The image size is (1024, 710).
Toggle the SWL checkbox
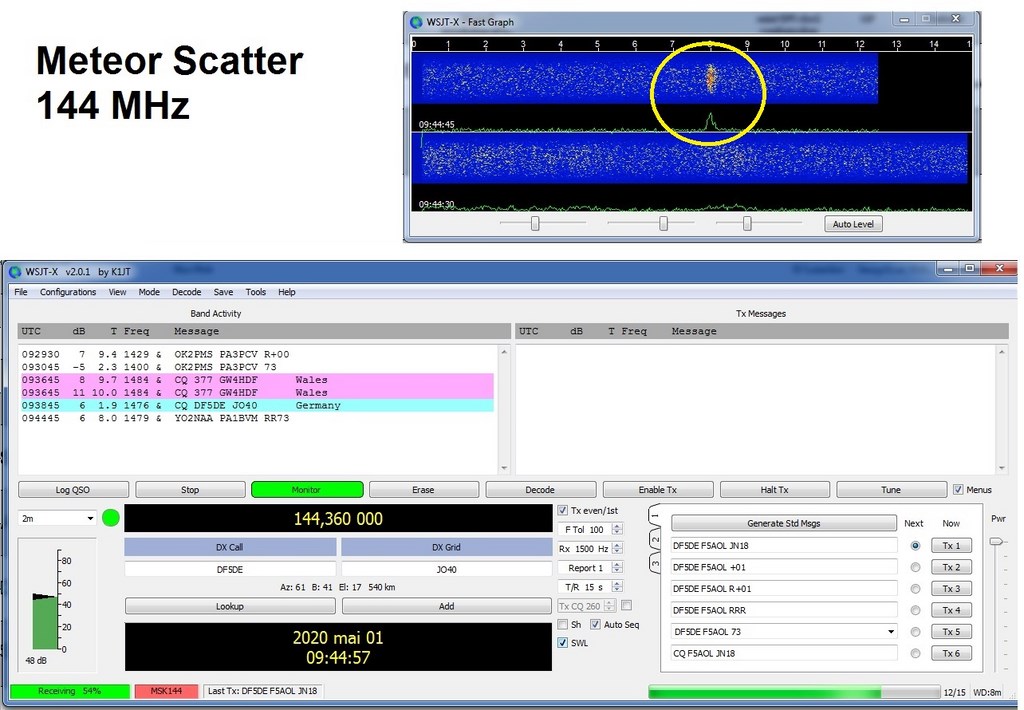562,643
